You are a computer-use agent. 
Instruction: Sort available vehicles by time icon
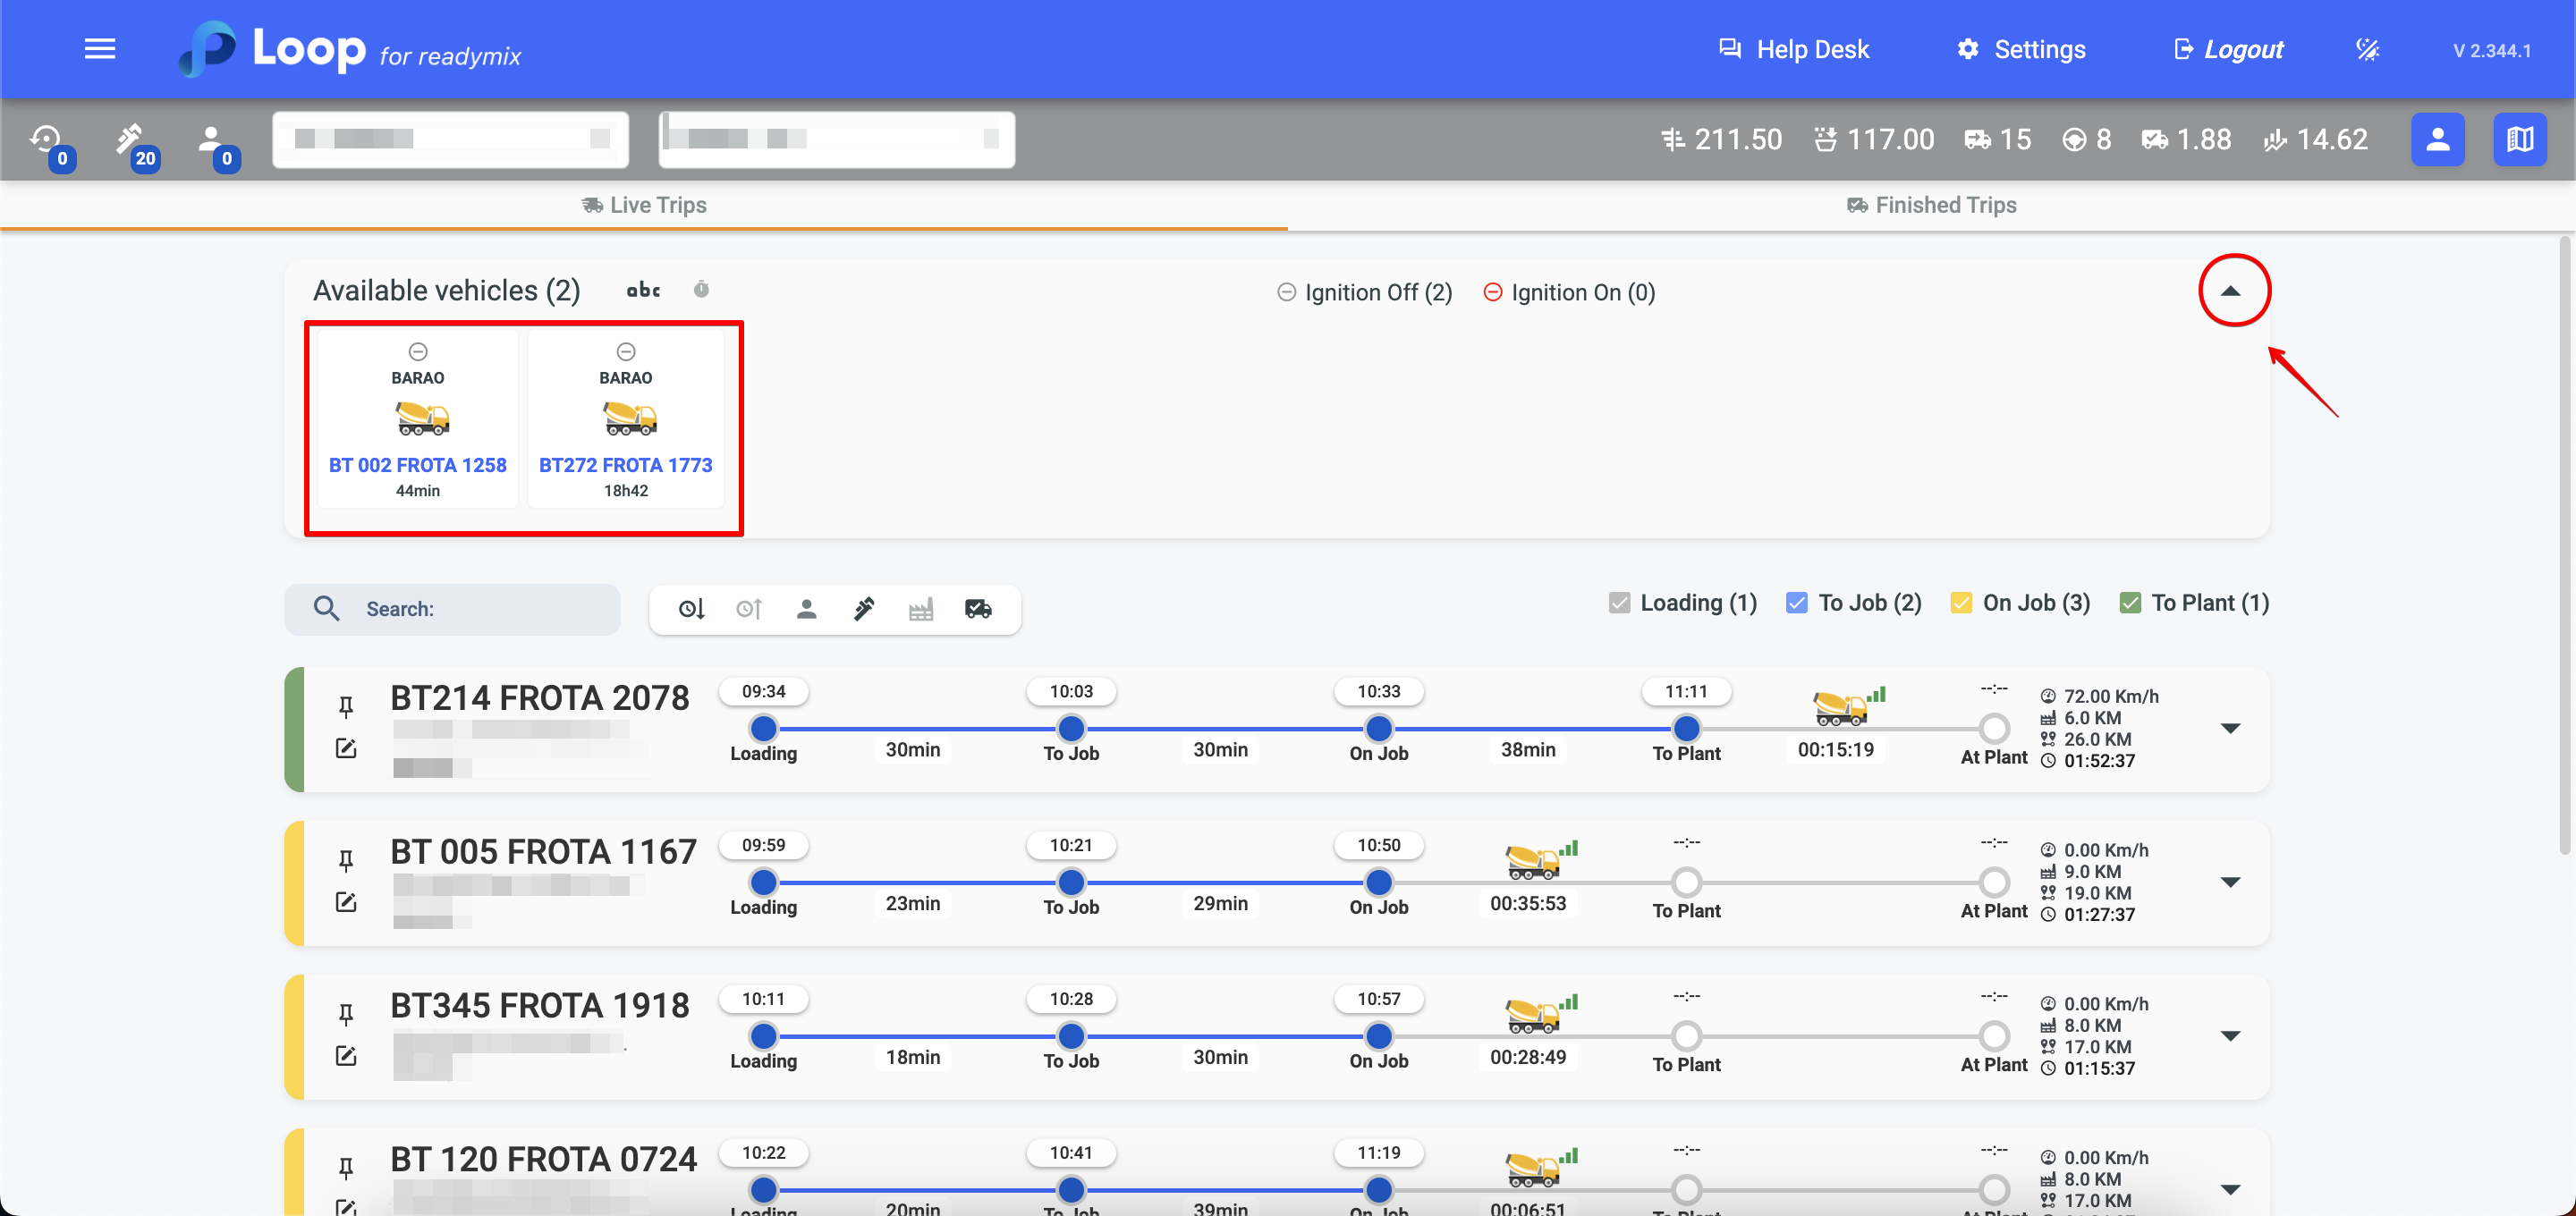(x=702, y=290)
